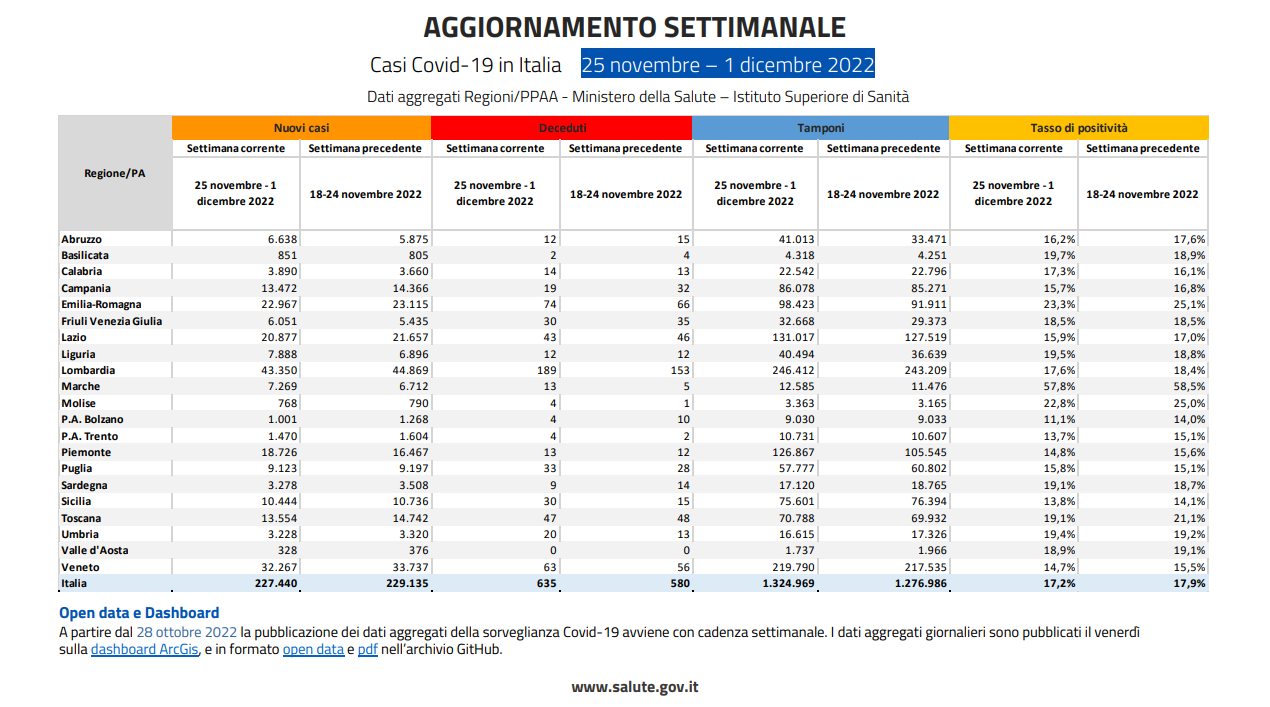
Task: Open the "28 ottobre 2022" link
Action: coord(187,632)
